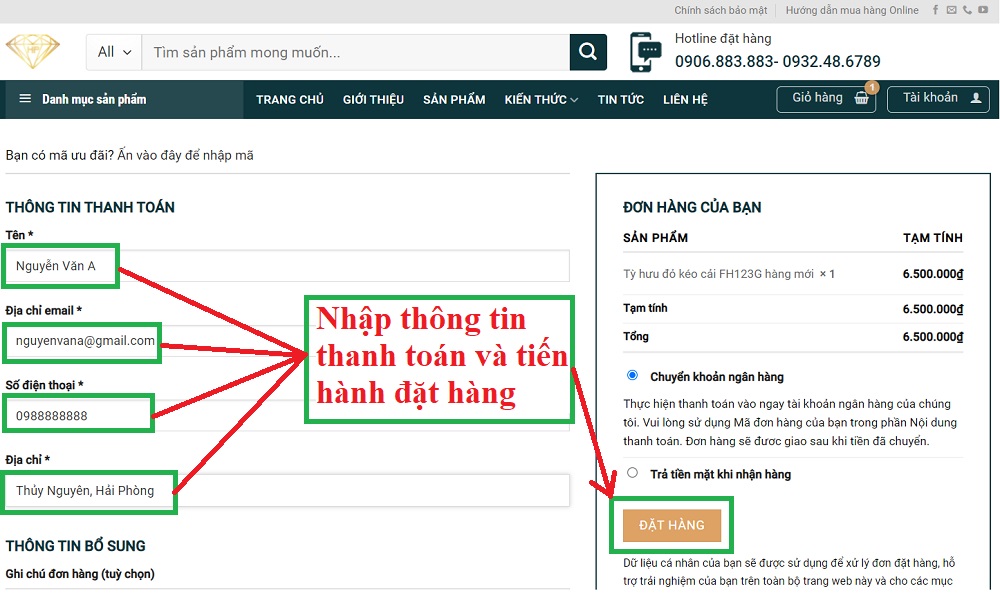Screen dimensions: 1000x600
Task: Open Danh mục sản phẩm category menu
Action: 82,100
